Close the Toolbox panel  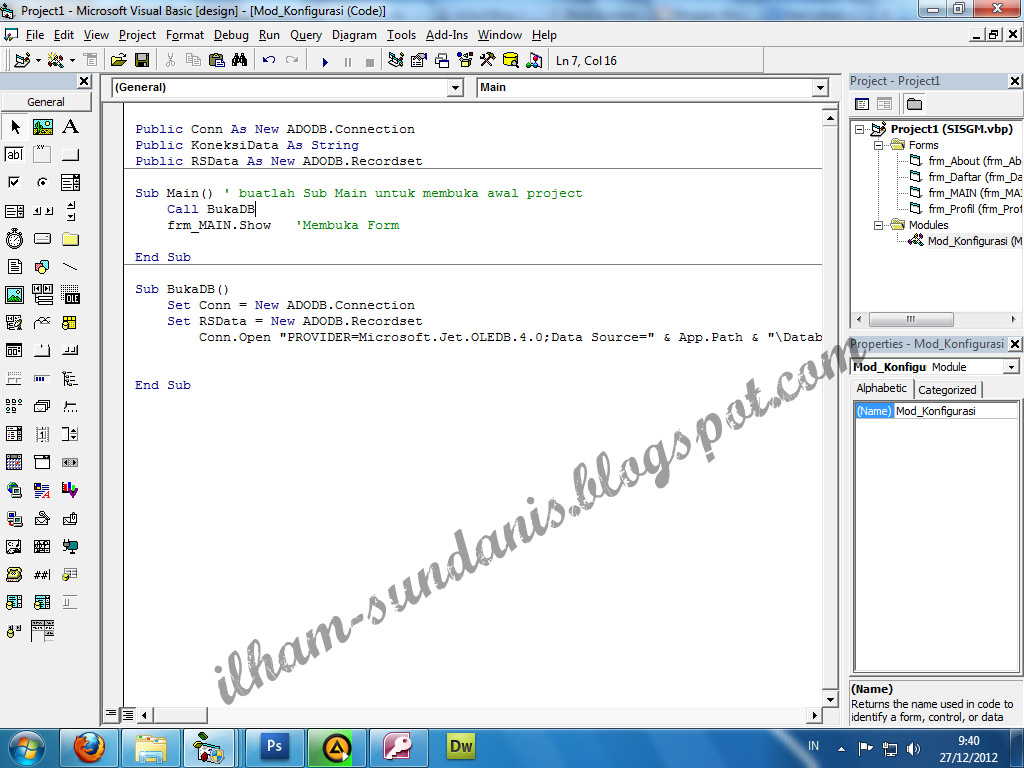click(84, 81)
